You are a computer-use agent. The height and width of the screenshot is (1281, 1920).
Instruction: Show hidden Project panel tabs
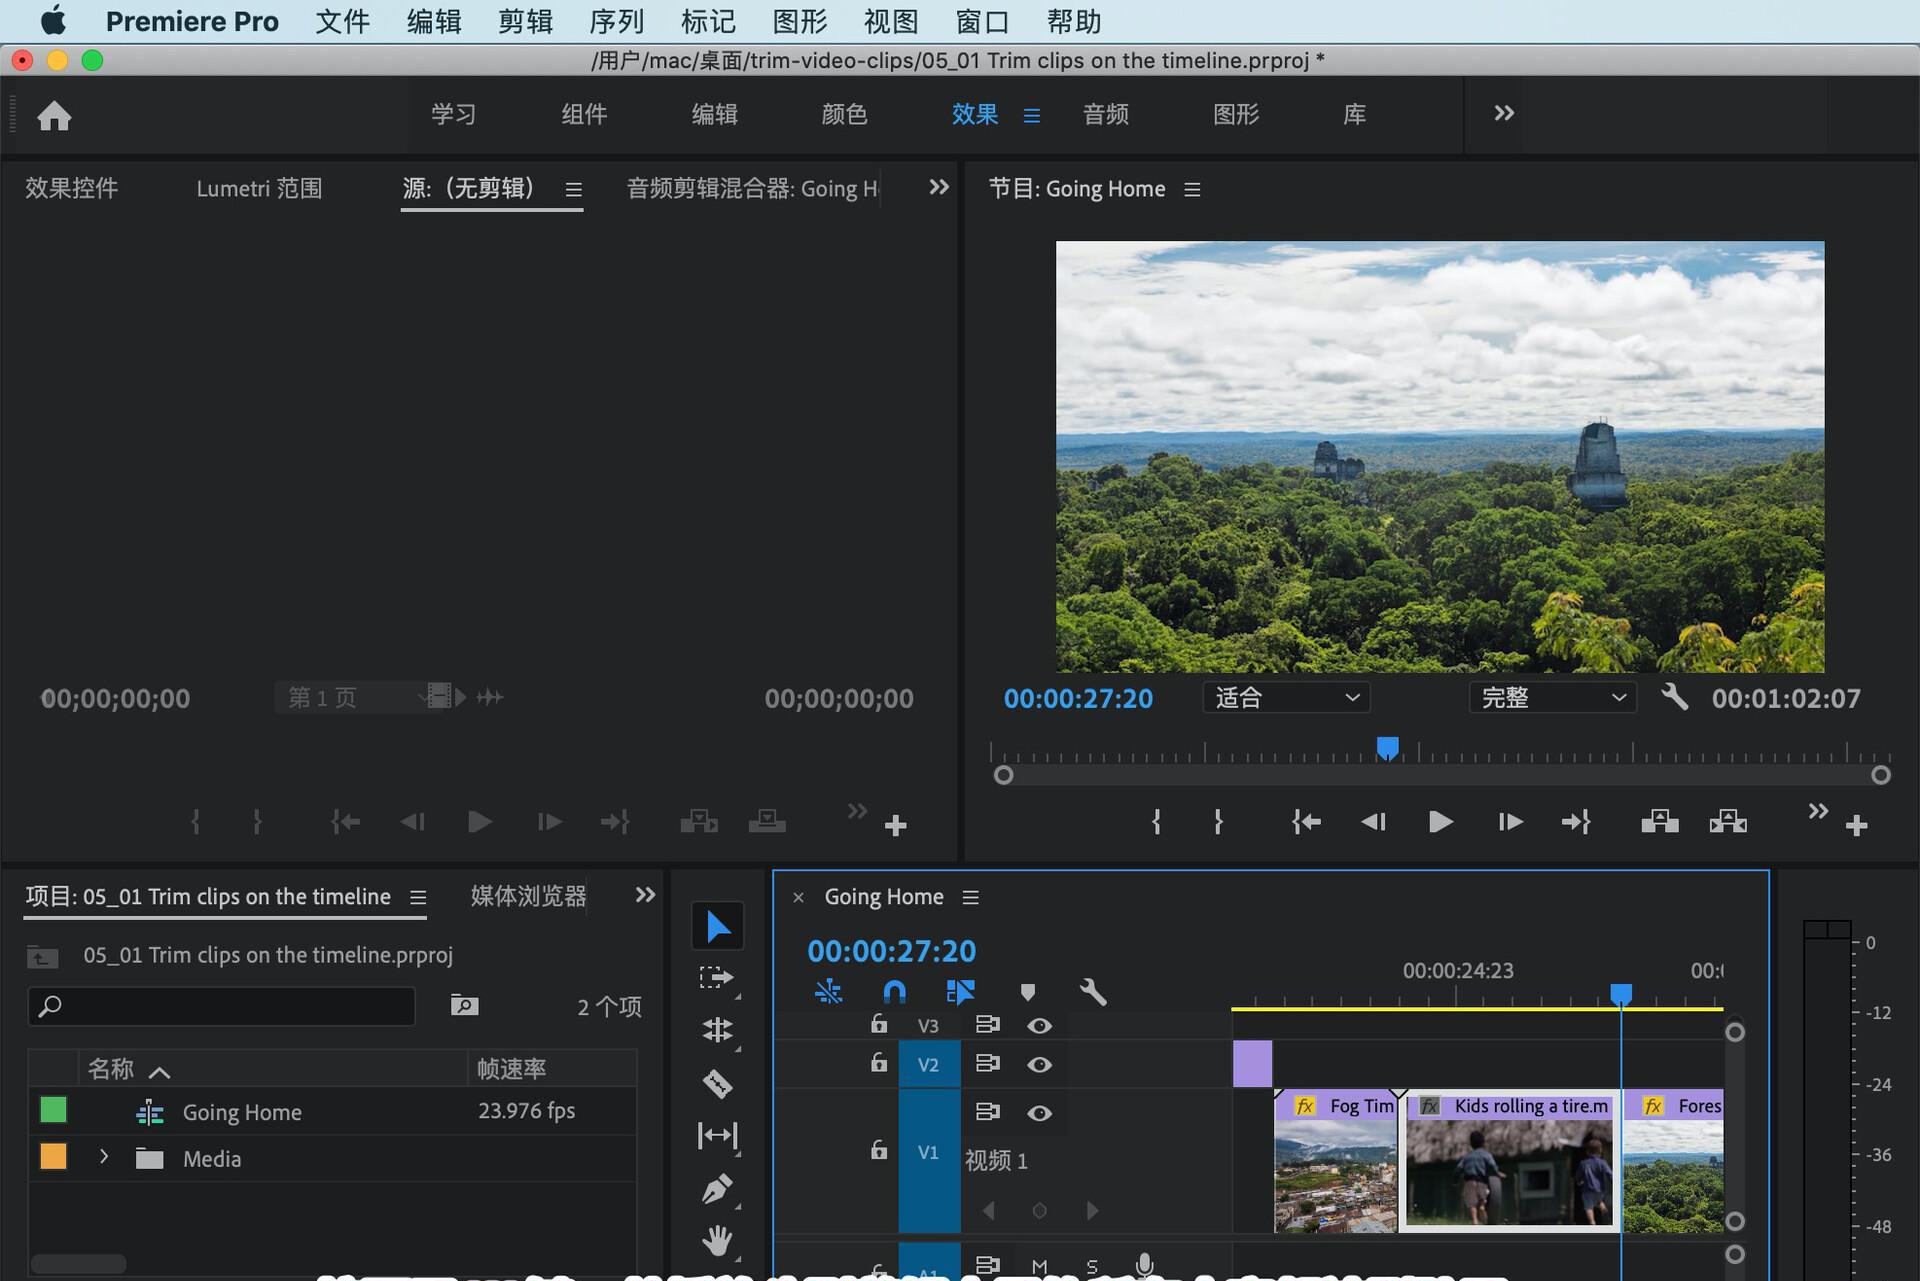[645, 895]
